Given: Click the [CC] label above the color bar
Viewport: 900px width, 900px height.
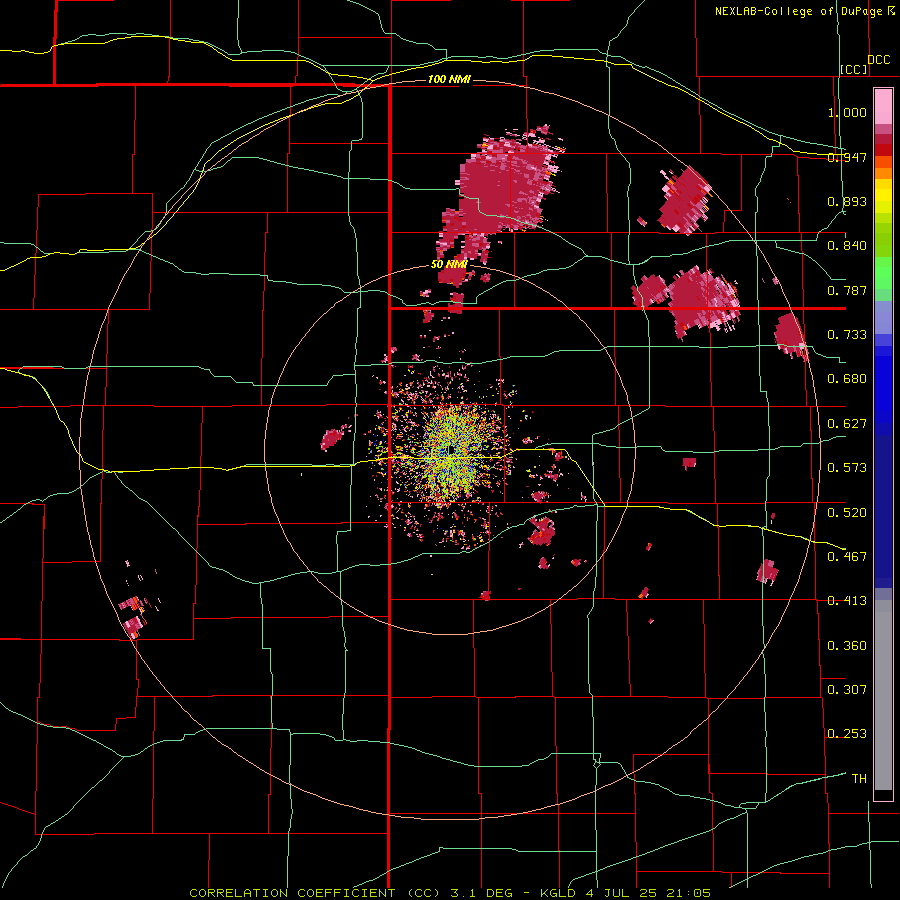Looking at the screenshot, I should (x=854, y=69).
